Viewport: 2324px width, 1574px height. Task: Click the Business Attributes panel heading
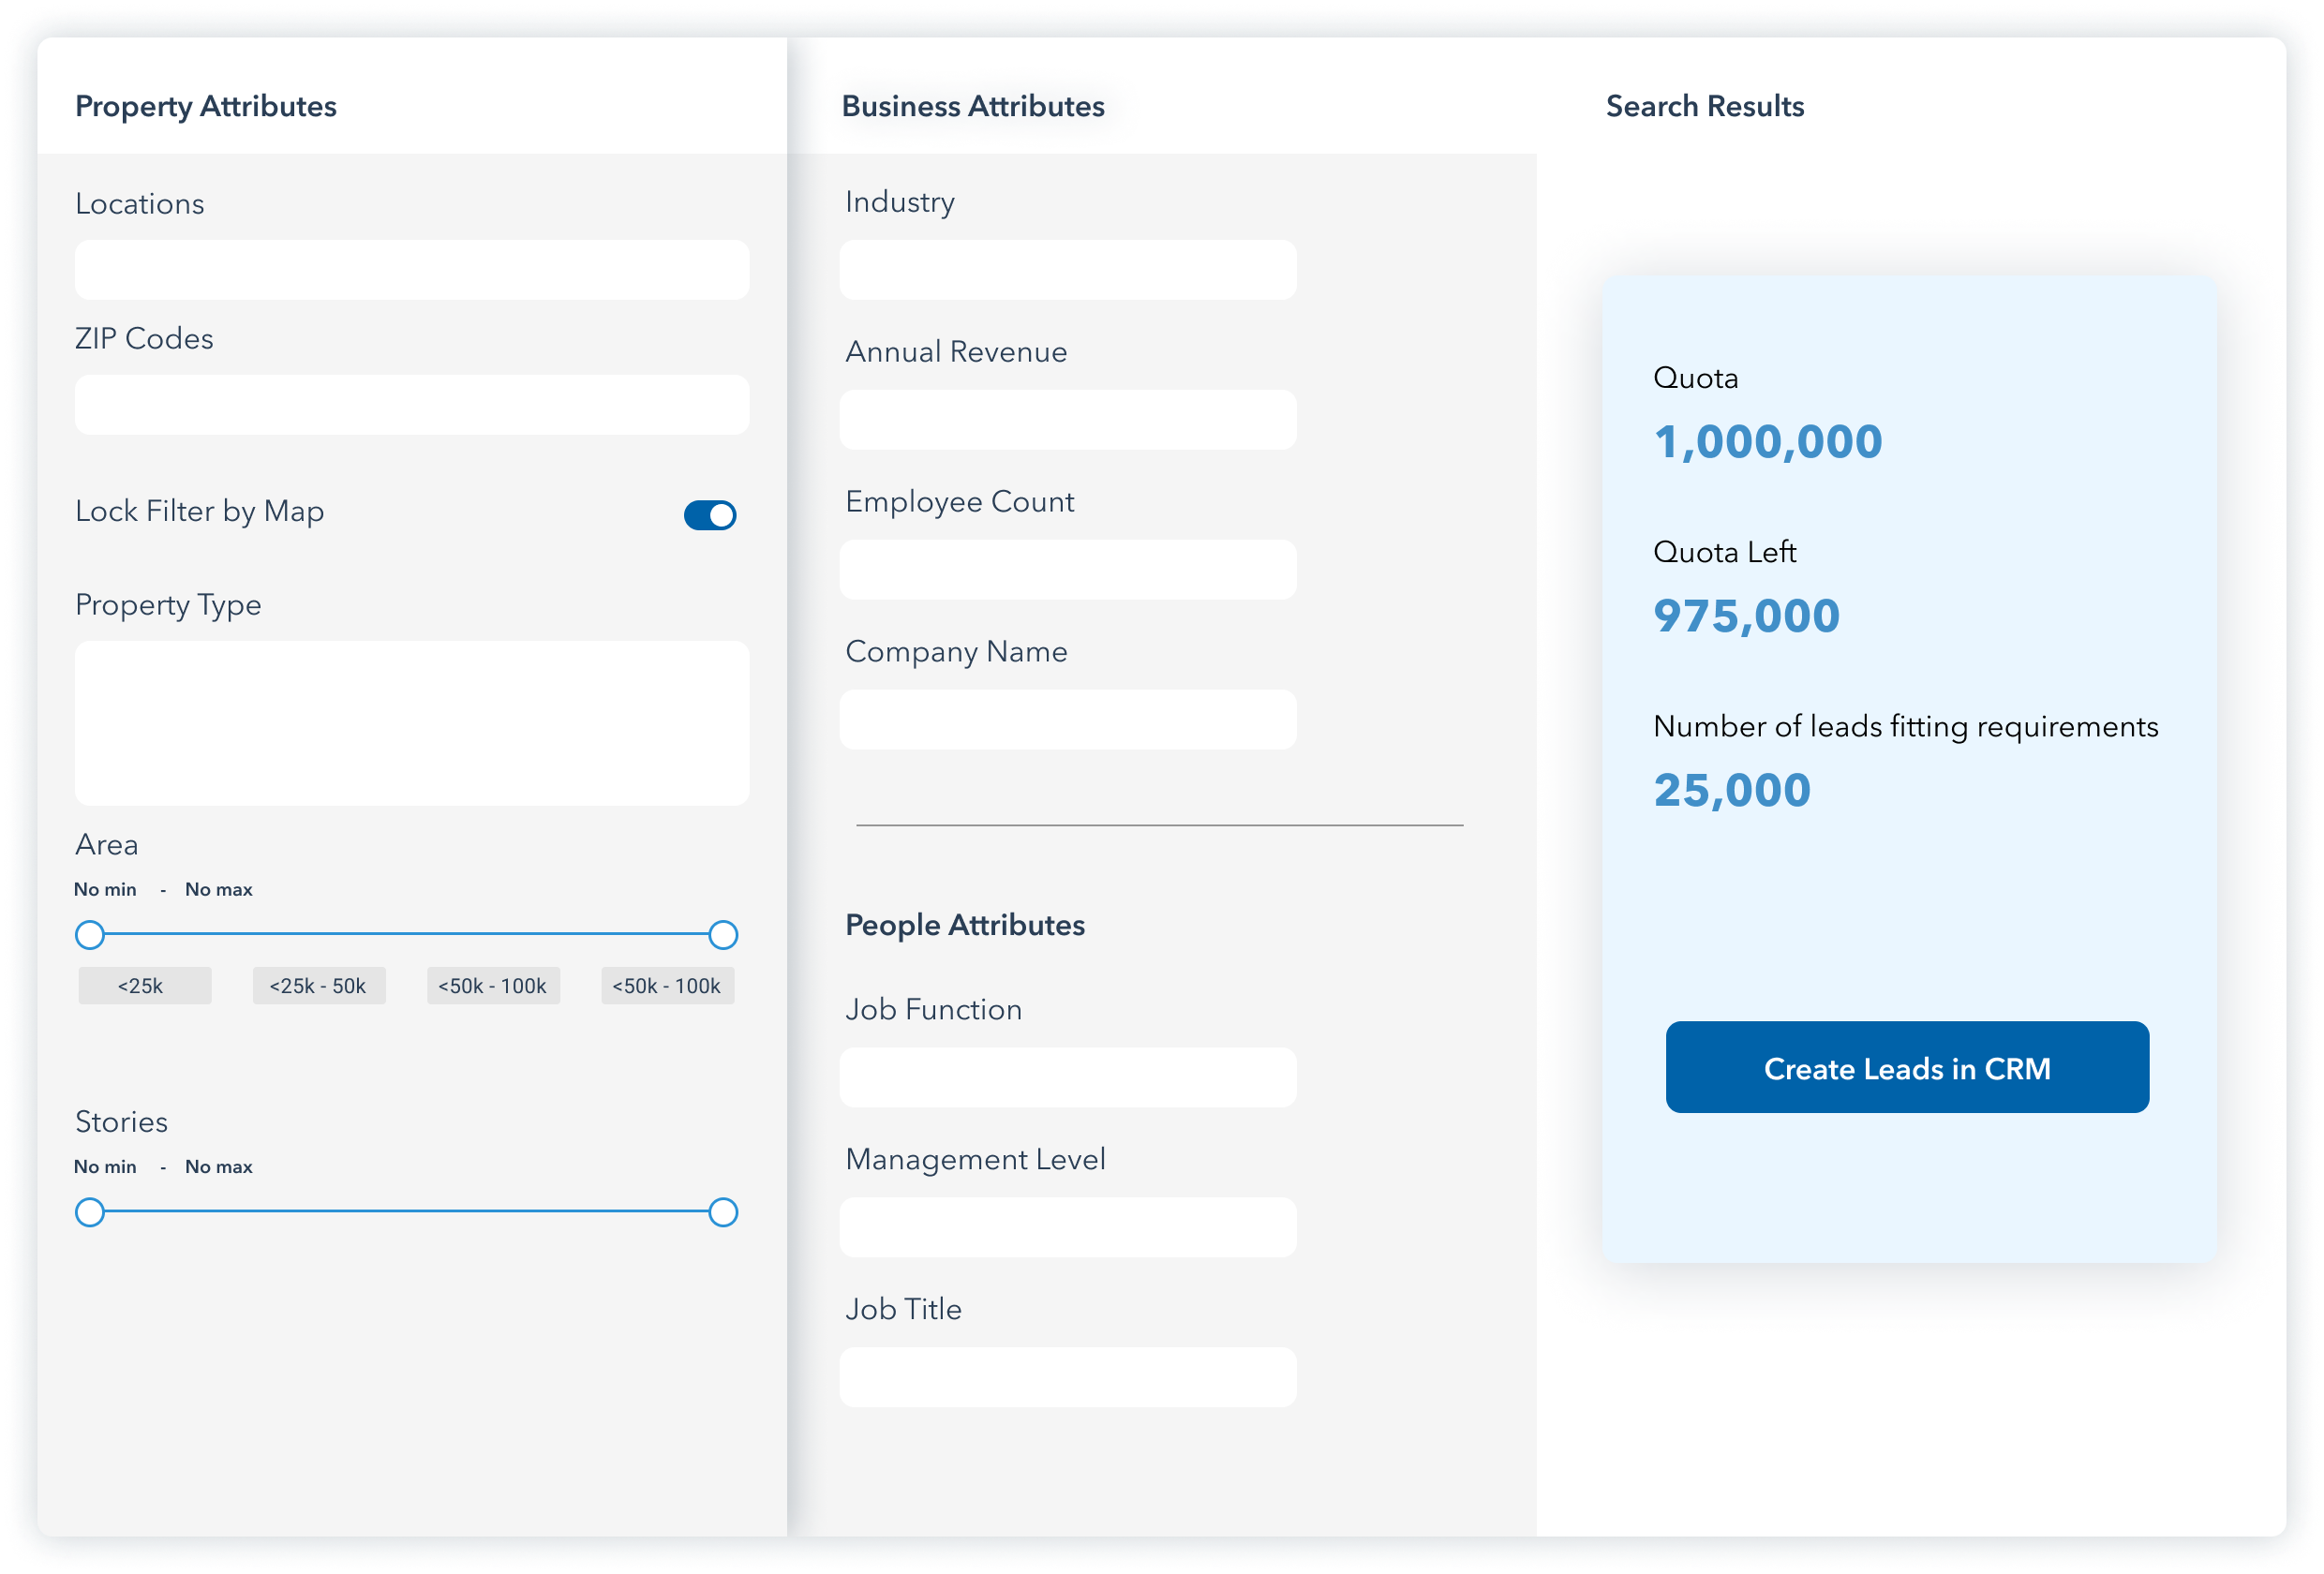tap(972, 106)
